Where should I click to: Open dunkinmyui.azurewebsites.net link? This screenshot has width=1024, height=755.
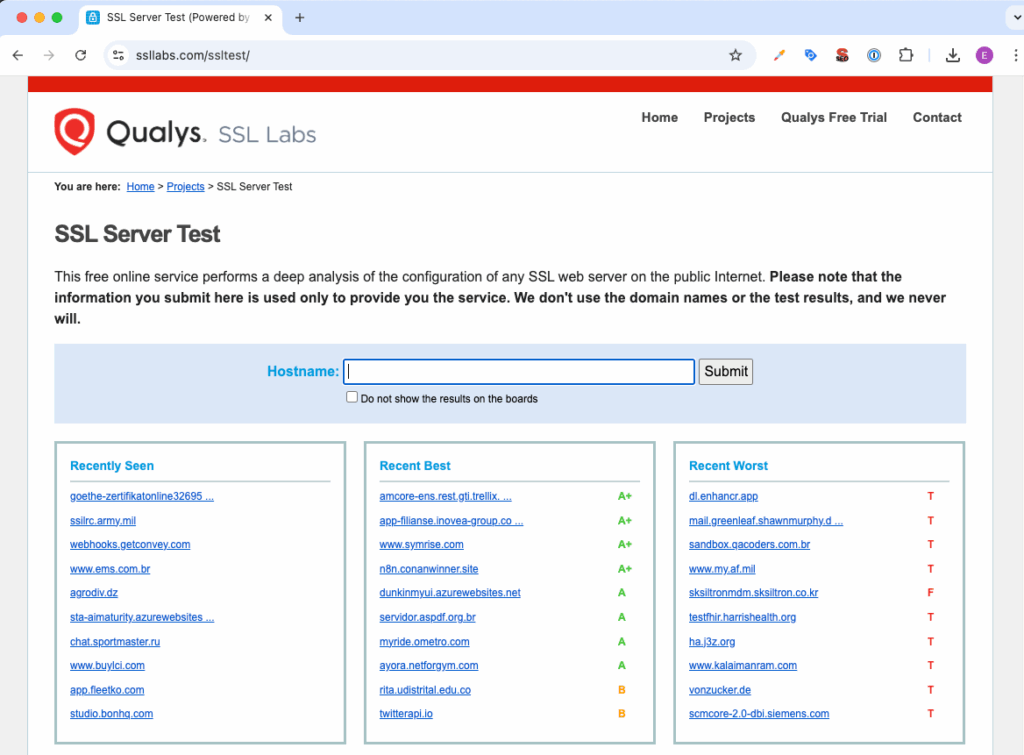[x=450, y=593]
